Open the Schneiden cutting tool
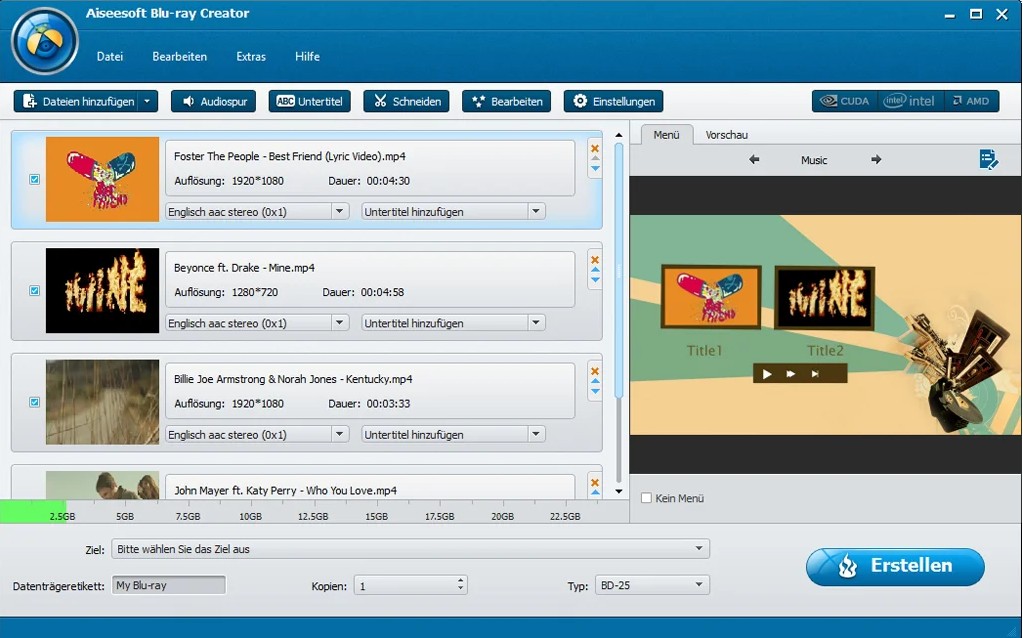1023x638 pixels. pos(406,101)
